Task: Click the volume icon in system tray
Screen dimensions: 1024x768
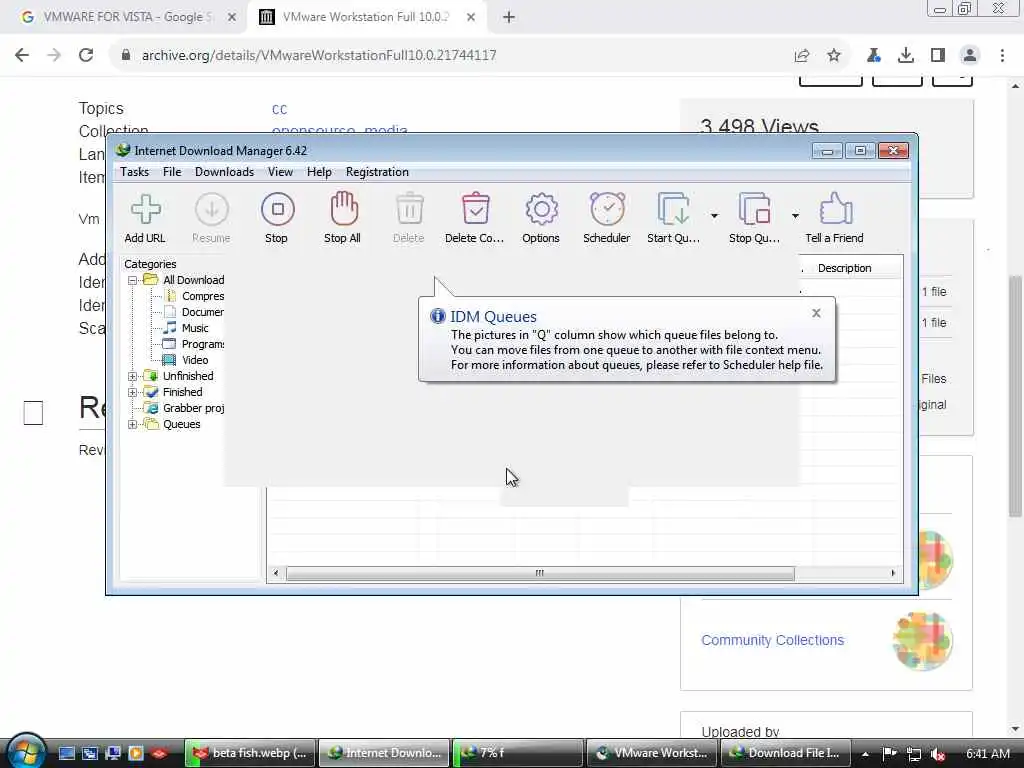Action: tap(938, 754)
